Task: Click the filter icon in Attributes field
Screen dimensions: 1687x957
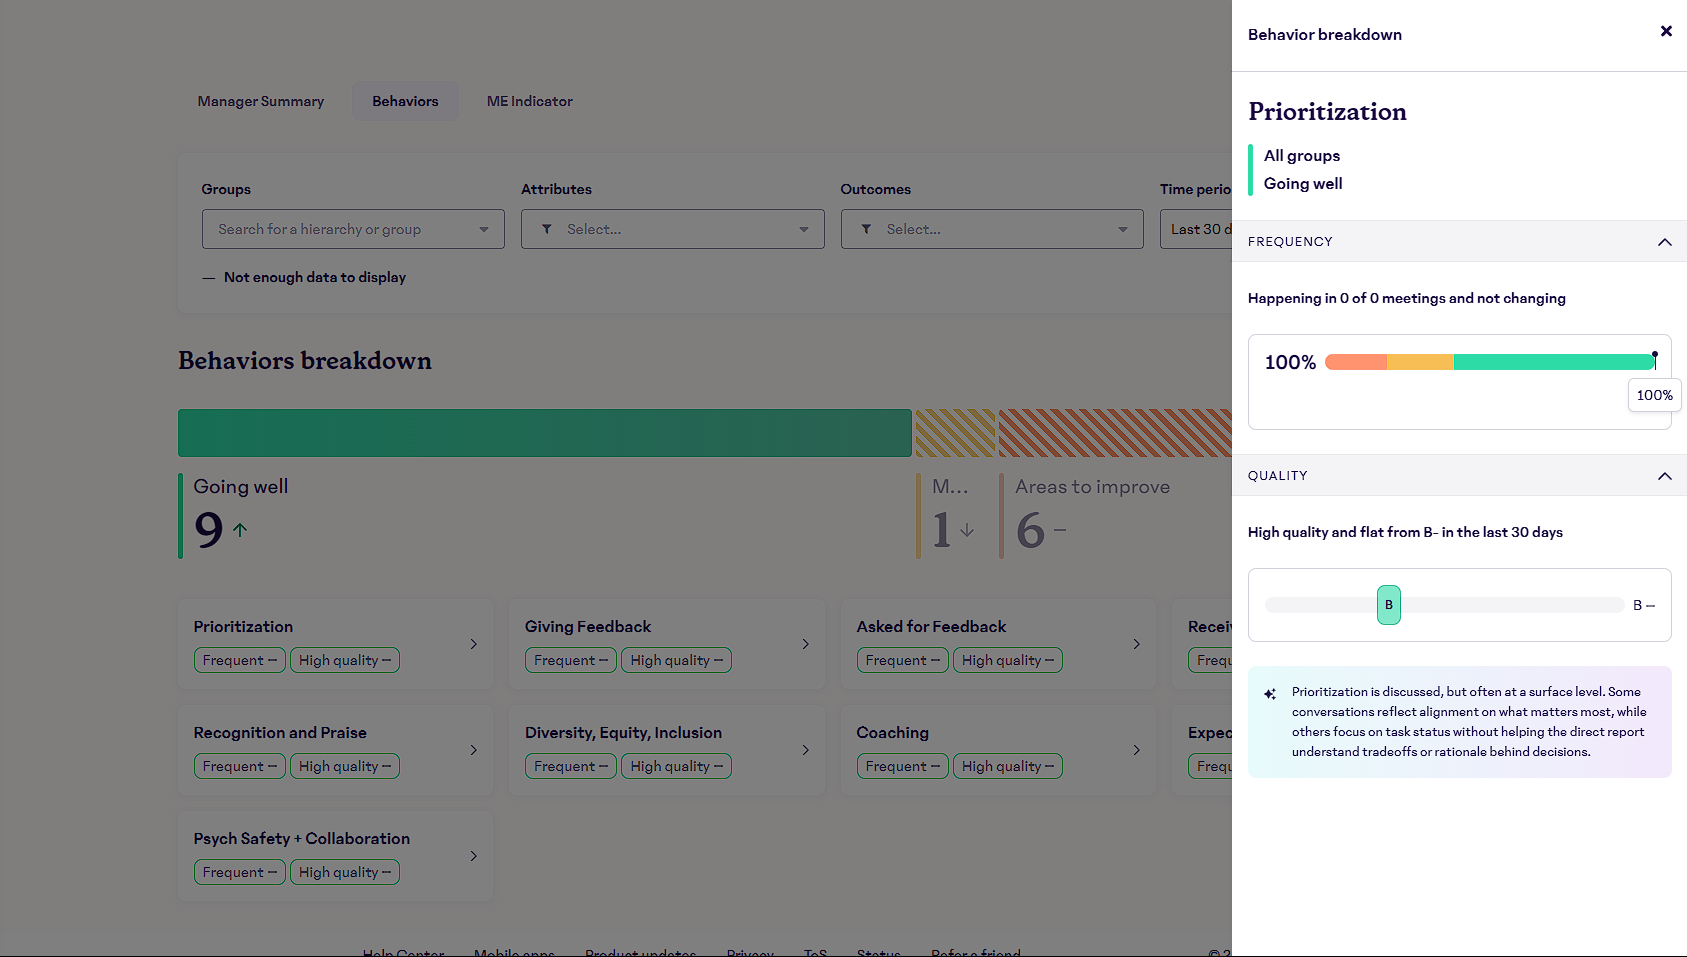Action: [x=547, y=229]
